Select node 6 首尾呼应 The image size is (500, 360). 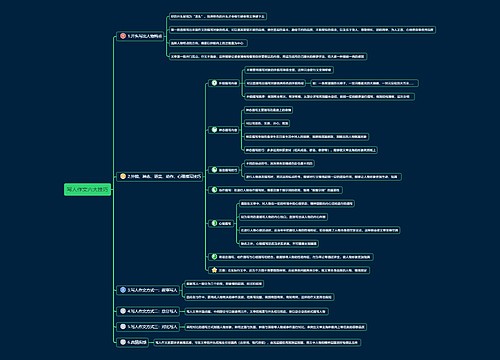pyautogui.click(x=133, y=342)
